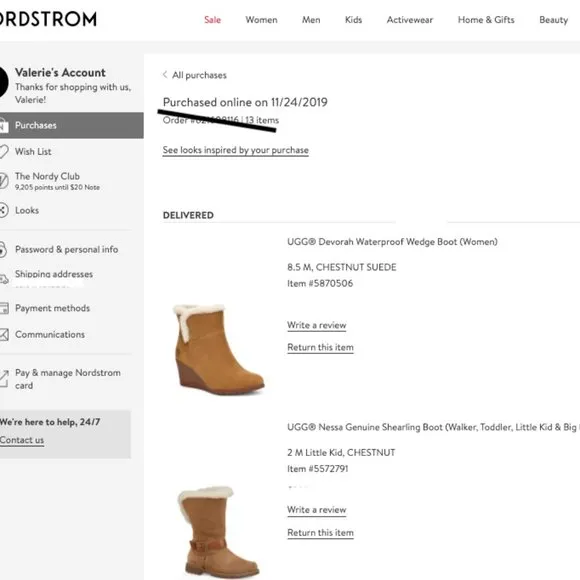Open Looks in the sidebar
Image resolution: width=580 pixels, height=580 pixels.
pyautogui.click(x=27, y=210)
